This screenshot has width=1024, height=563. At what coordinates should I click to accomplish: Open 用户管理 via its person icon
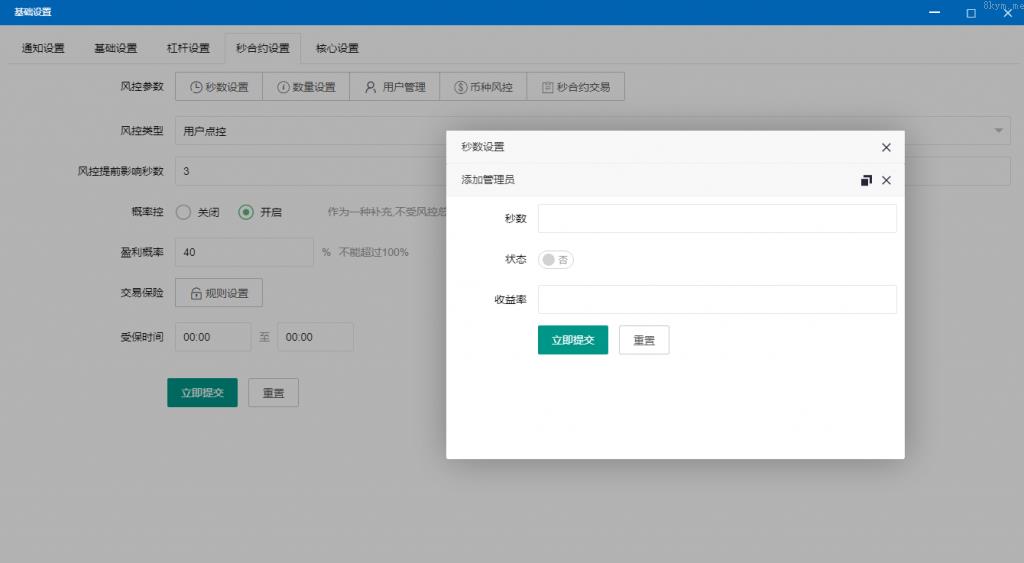point(370,87)
